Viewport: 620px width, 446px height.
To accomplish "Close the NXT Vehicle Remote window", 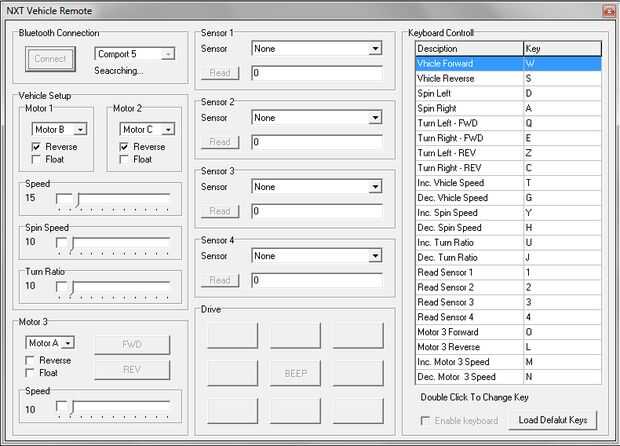I will coord(609,11).
